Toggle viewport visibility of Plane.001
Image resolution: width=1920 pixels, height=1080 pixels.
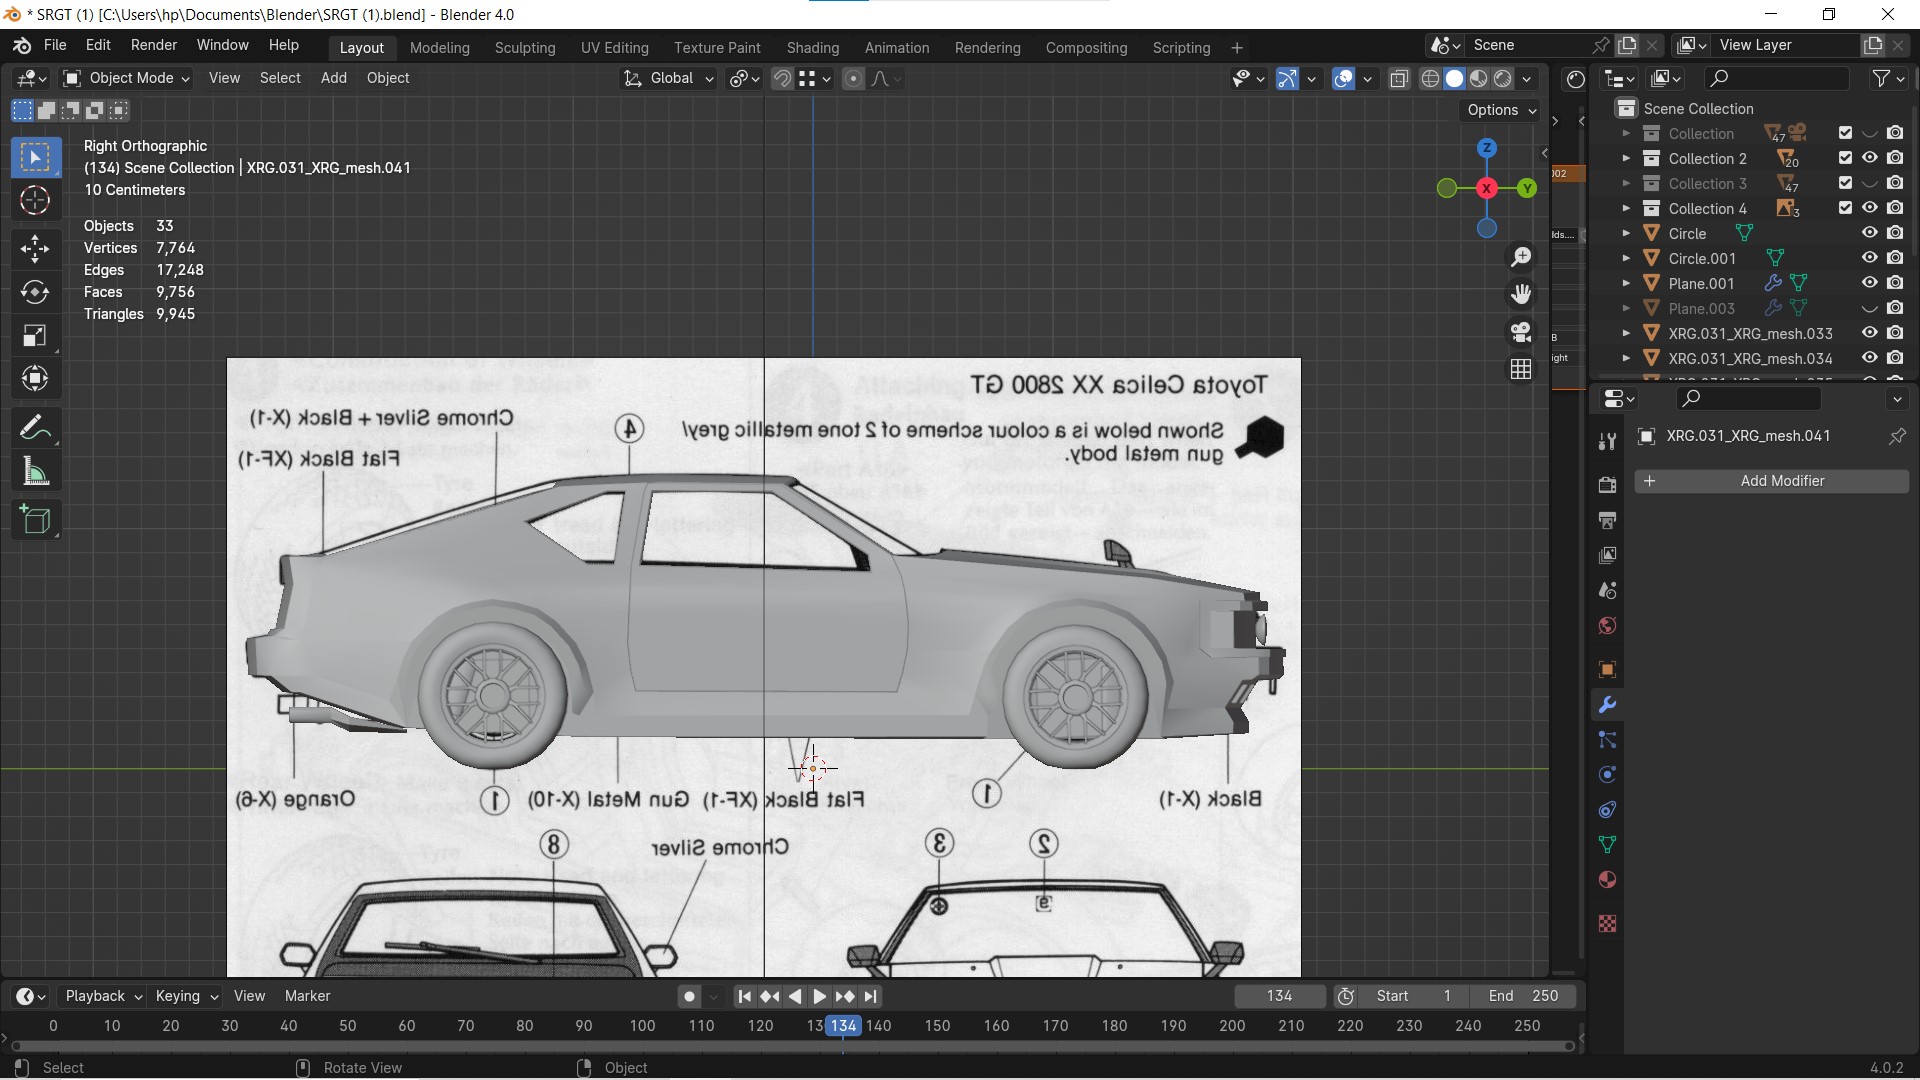[x=1869, y=283]
